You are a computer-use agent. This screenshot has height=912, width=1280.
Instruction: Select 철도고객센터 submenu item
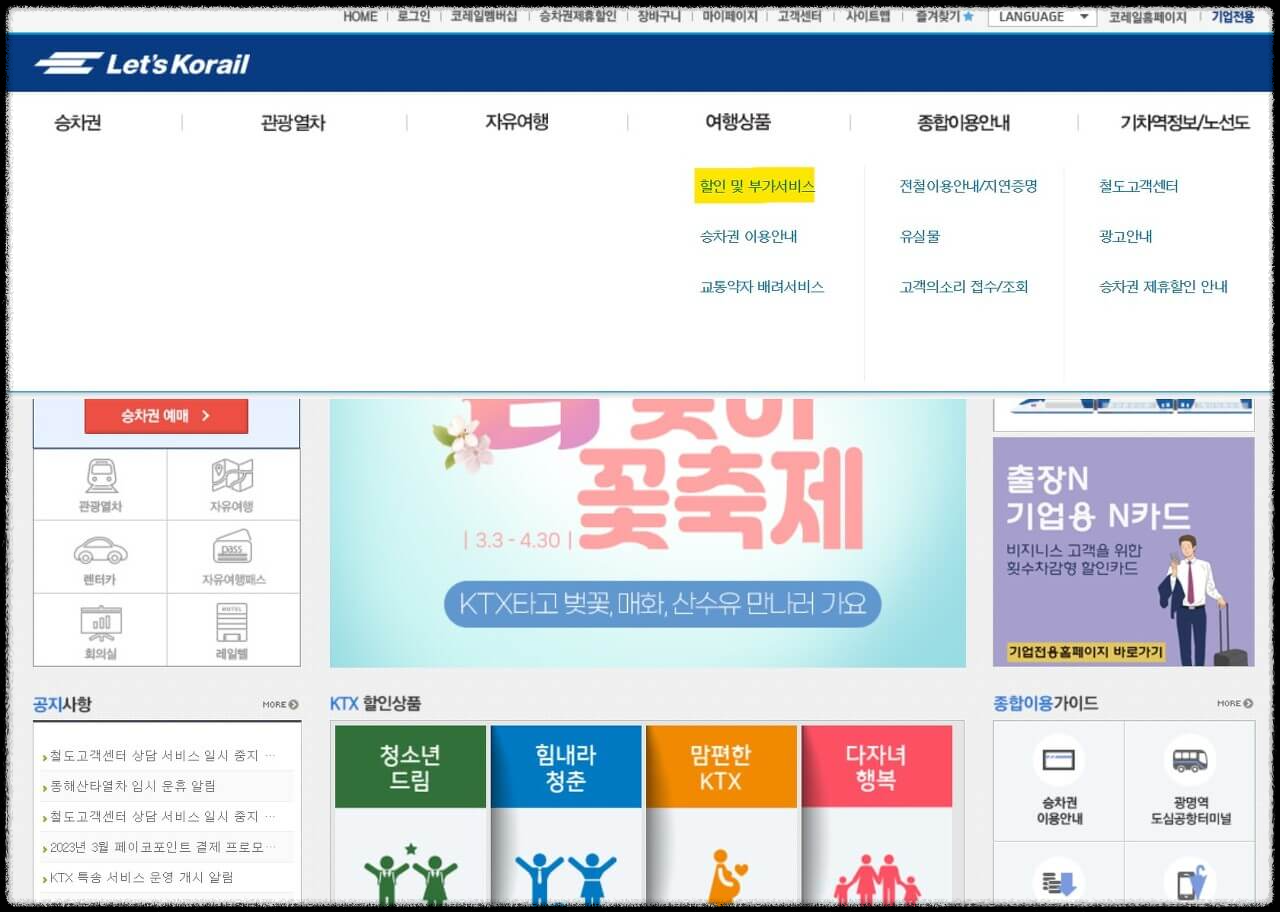tap(1139, 186)
